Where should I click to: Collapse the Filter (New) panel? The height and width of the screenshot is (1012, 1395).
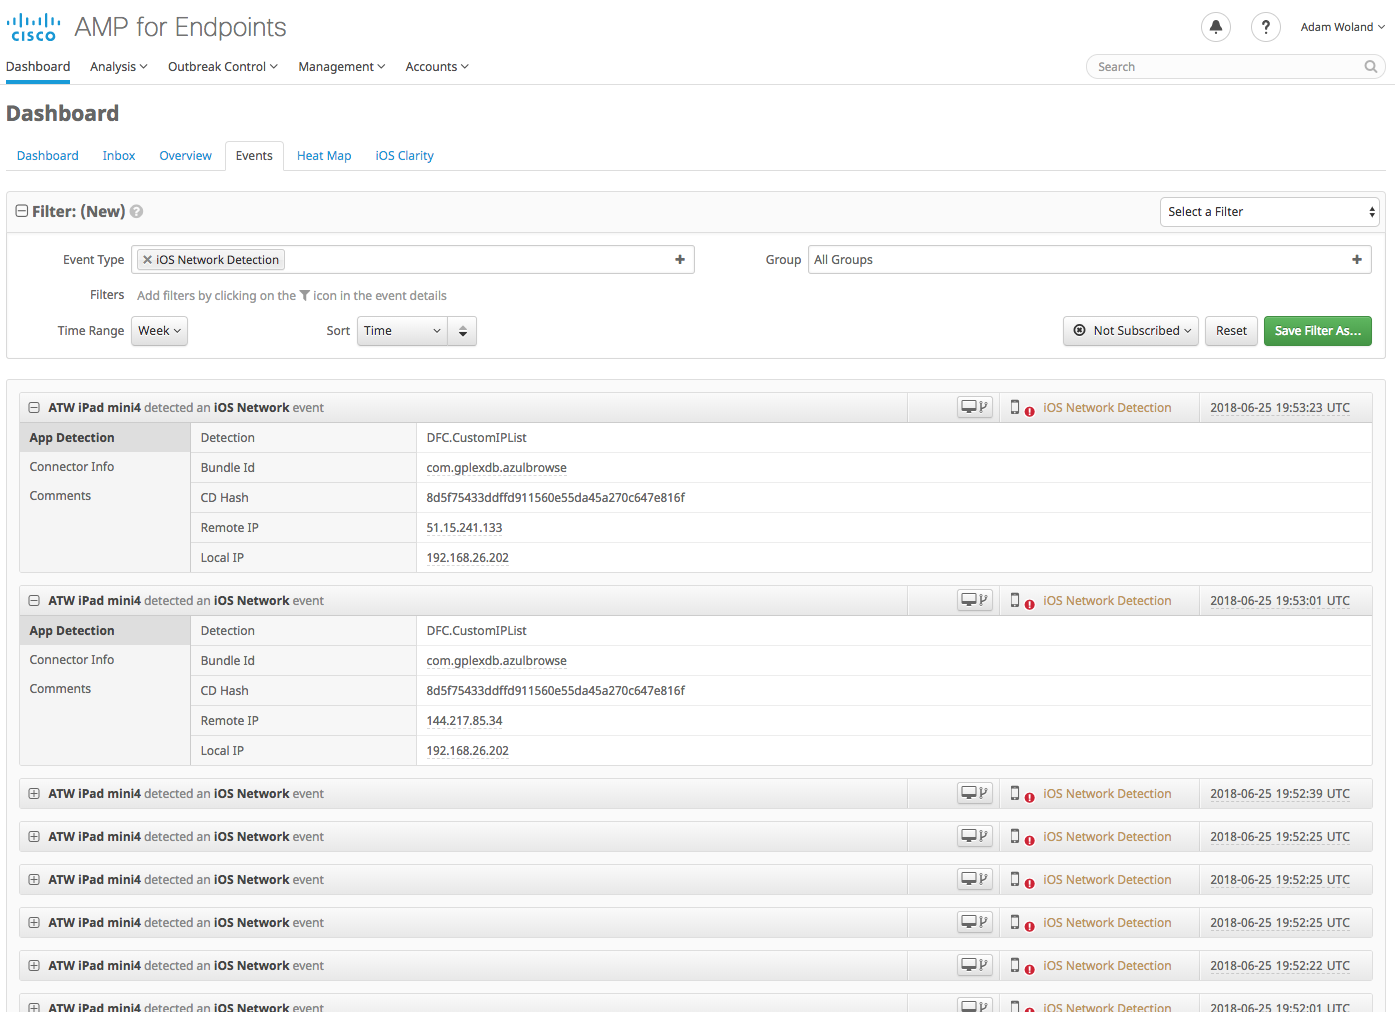coord(21,212)
